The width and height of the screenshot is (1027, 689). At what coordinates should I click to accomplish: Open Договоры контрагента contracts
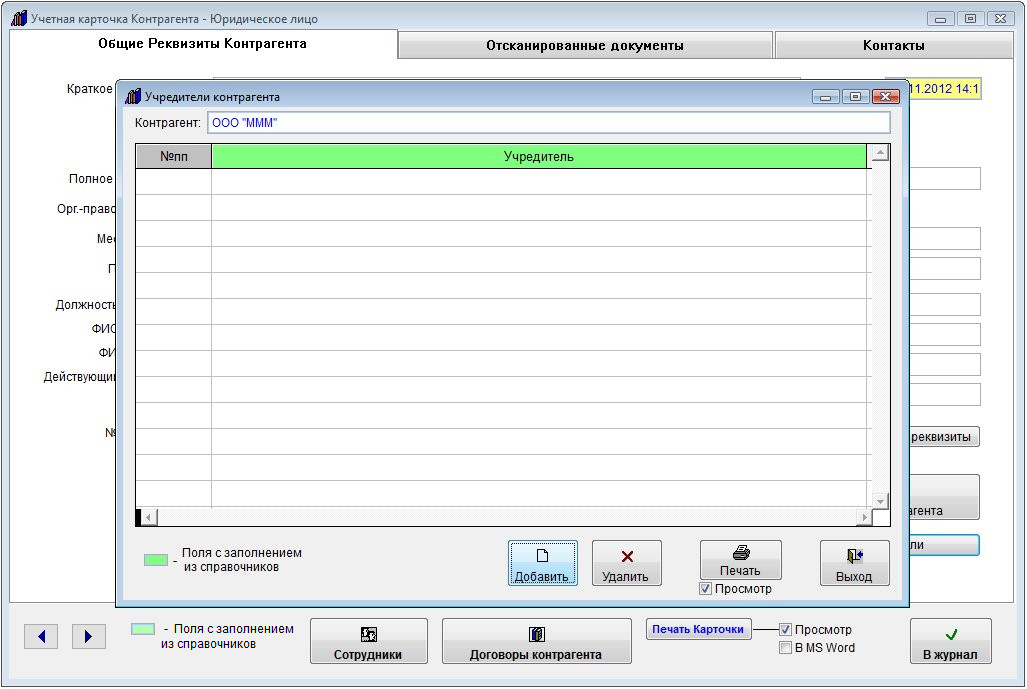(536, 641)
